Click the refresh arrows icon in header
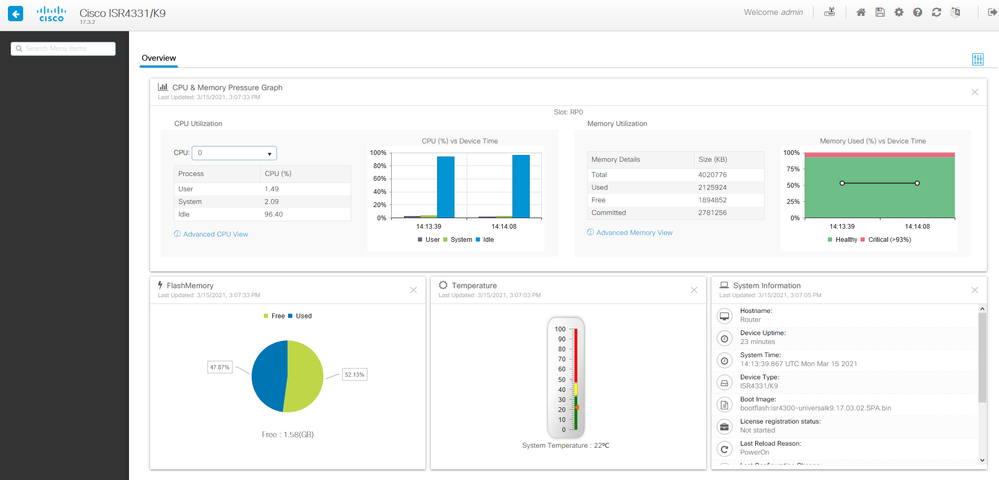This screenshot has width=999, height=480. [x=936, y=12]
